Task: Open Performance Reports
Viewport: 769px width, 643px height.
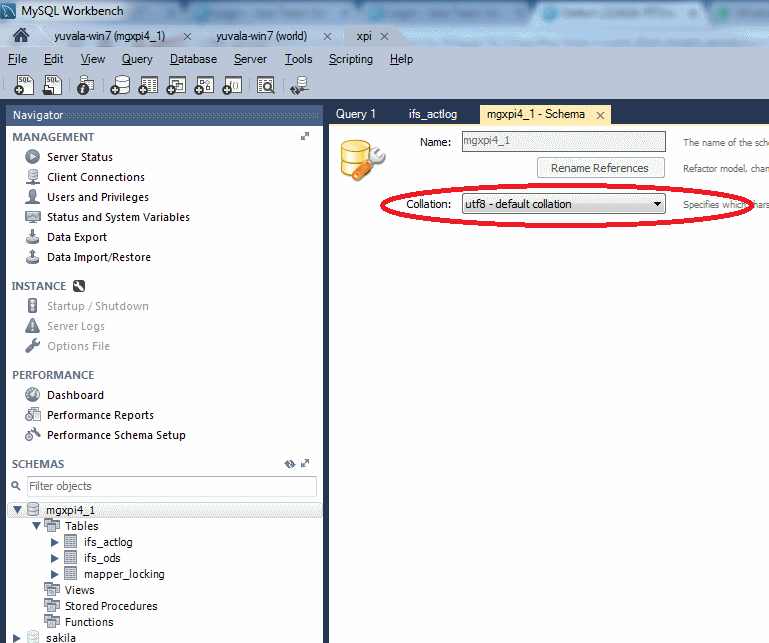Action: [100, 415]
